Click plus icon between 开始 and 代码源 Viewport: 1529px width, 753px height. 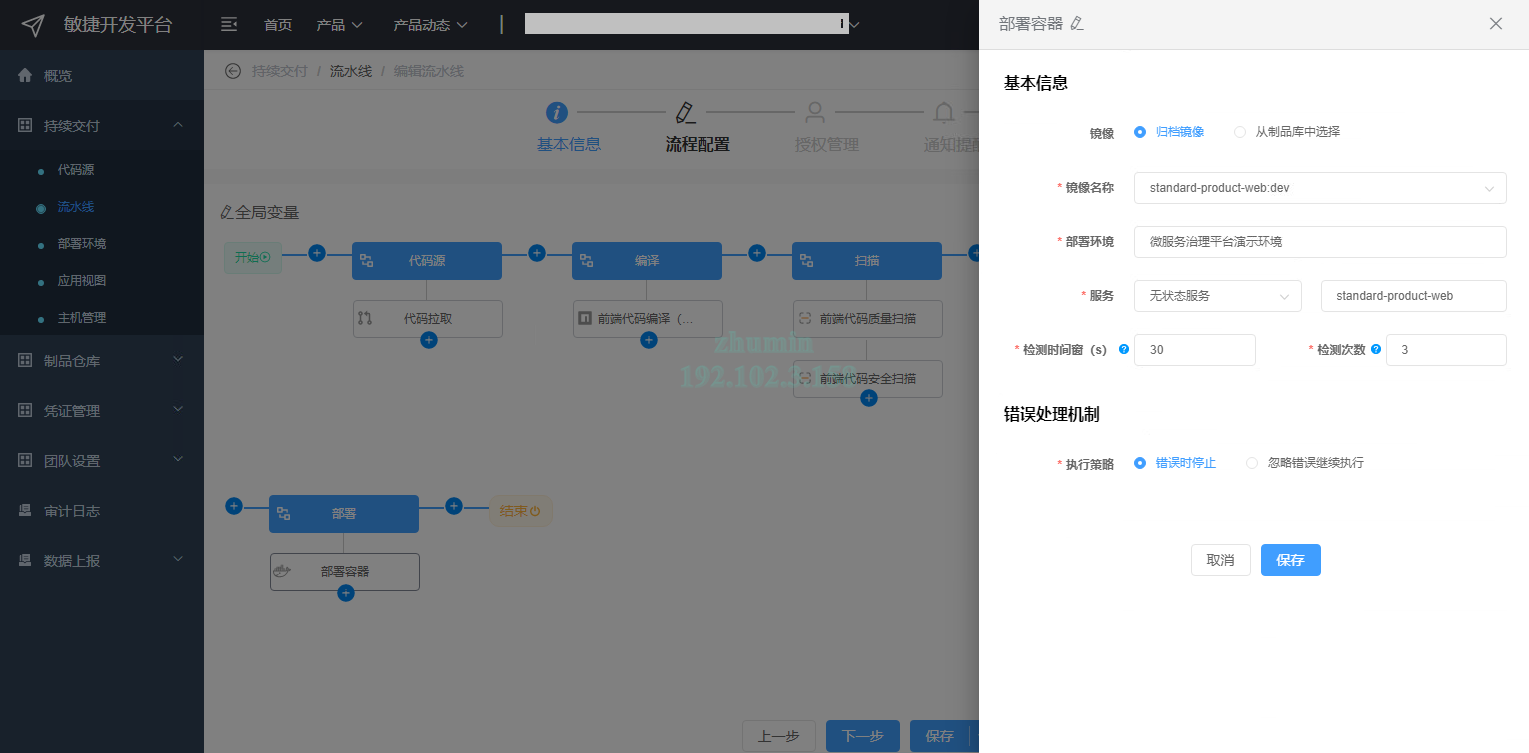click(317, 253)
